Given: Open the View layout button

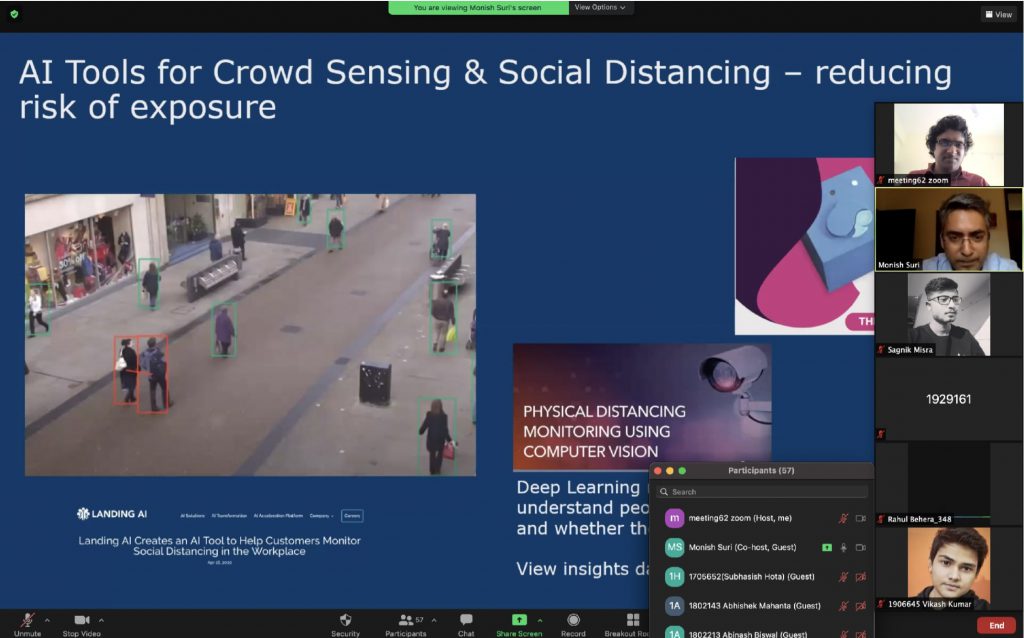Looking at the screenshot, I should [999, 14].
